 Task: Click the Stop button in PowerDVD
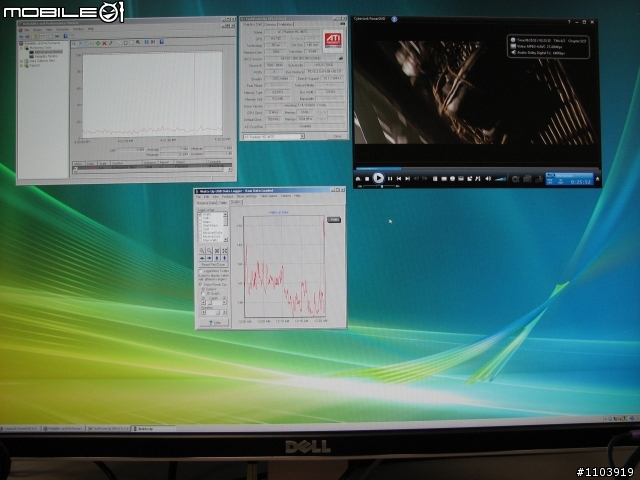click(367, 179)
